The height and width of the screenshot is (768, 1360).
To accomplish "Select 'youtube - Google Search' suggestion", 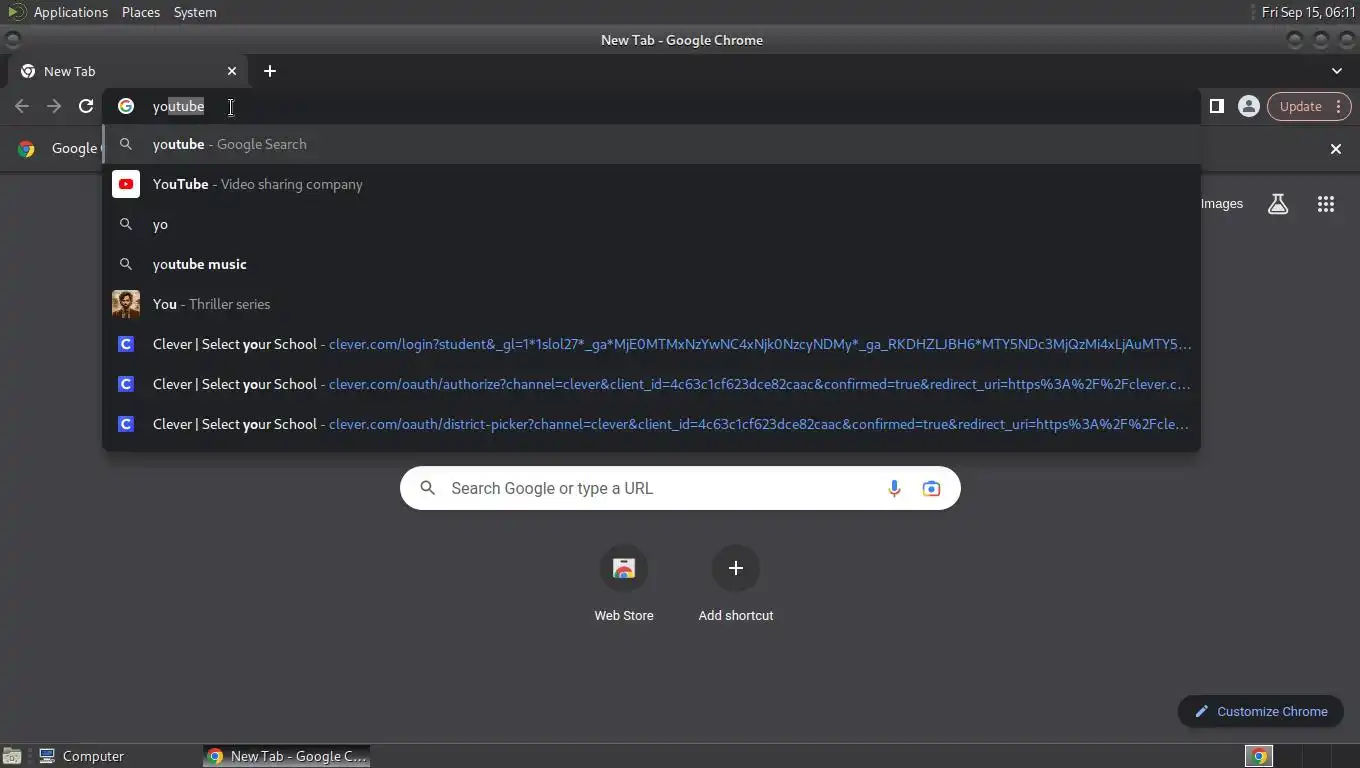I will click(x=651, y=144).
